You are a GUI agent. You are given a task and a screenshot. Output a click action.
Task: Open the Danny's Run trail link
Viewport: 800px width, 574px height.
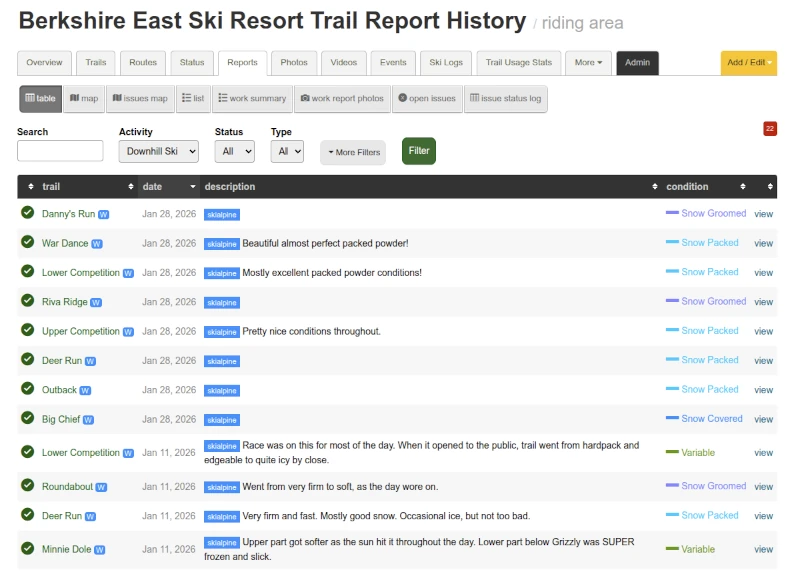coord(68,214)
